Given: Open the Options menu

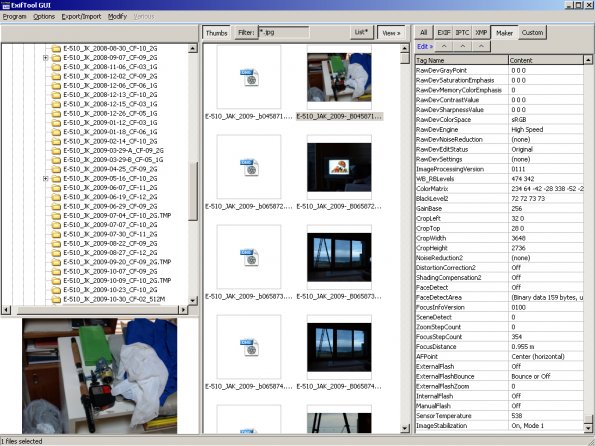Looking at the screenshot, I should tap(44, 17).
